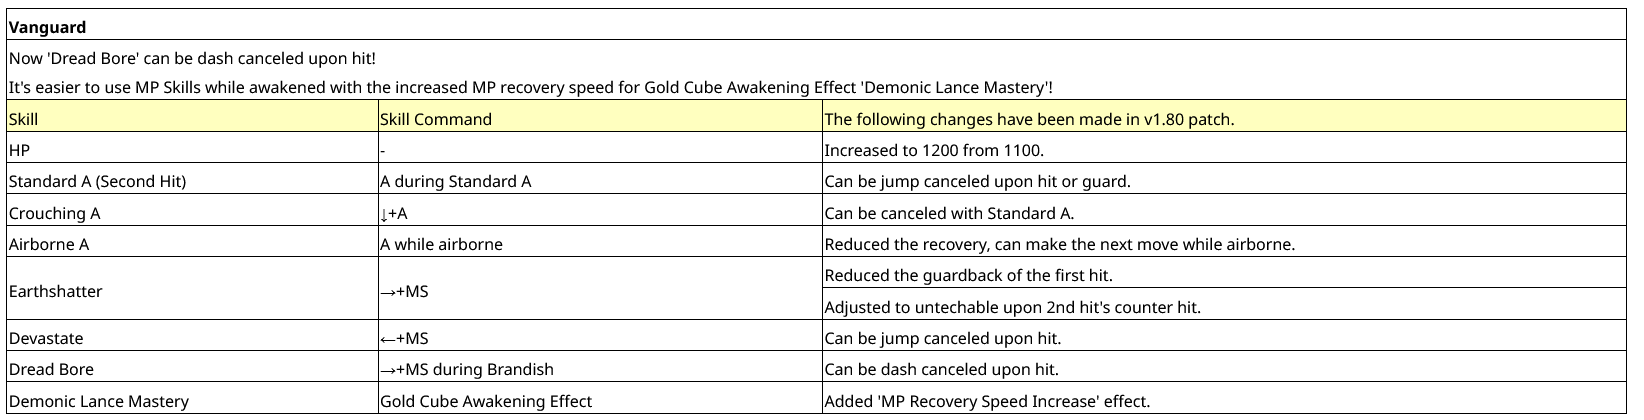The height and width of the screenshot is (420, 1644).
Task: Click the untechable counter hit change cell
Action: coord(1225,306)
